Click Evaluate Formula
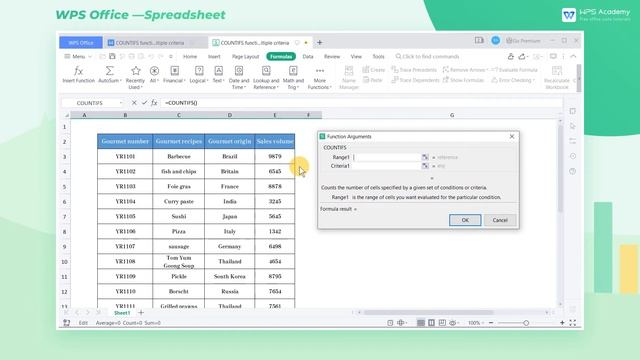Viewport: 640px width, 360px height. (514, 70)
